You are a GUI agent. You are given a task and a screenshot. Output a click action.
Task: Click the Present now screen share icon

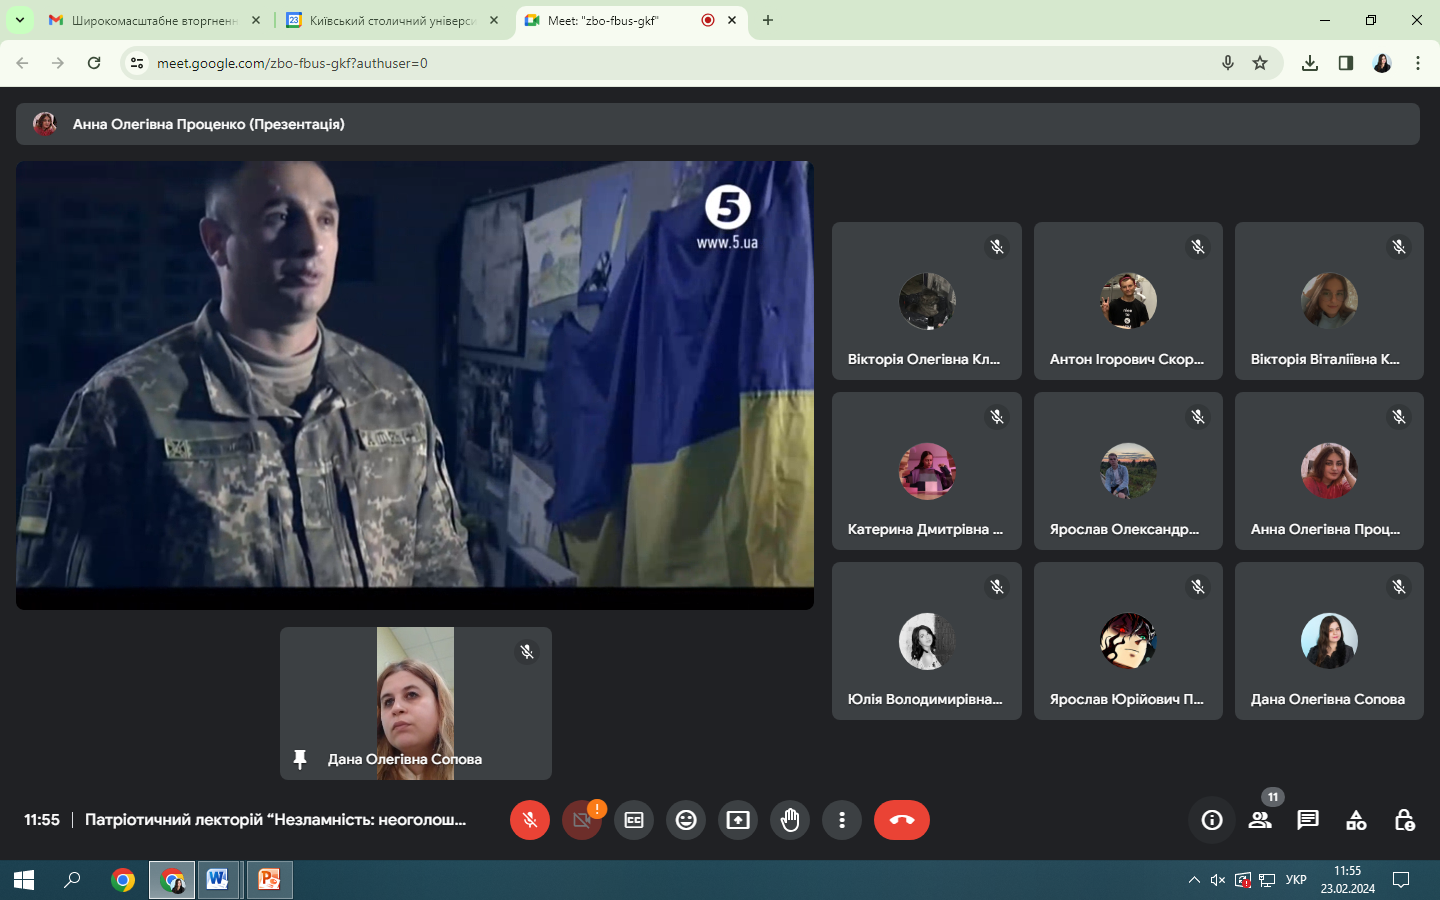[738, 820]
